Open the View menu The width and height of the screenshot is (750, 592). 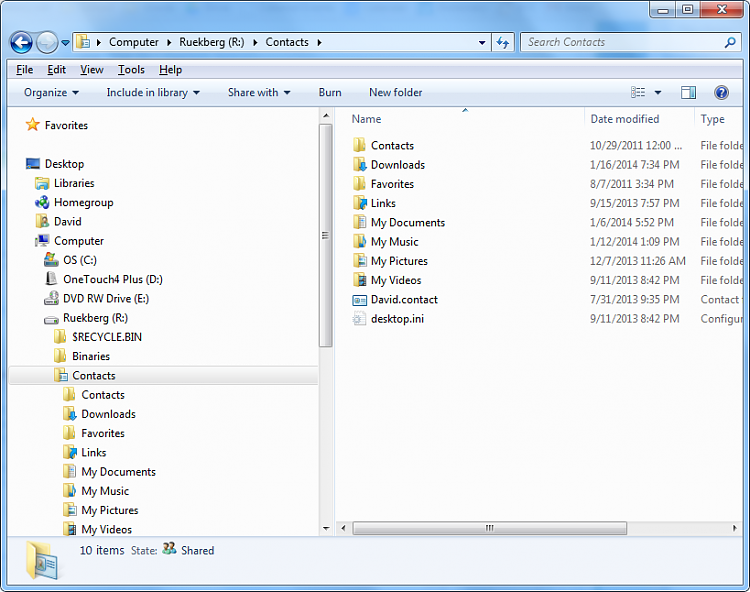pos(91,70)
